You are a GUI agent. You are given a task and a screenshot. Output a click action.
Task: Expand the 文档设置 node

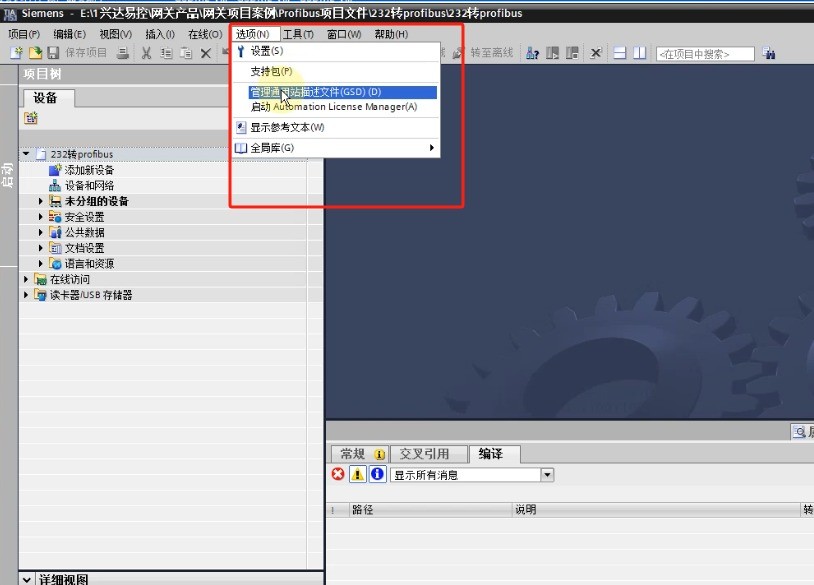[x=40, y=248]
